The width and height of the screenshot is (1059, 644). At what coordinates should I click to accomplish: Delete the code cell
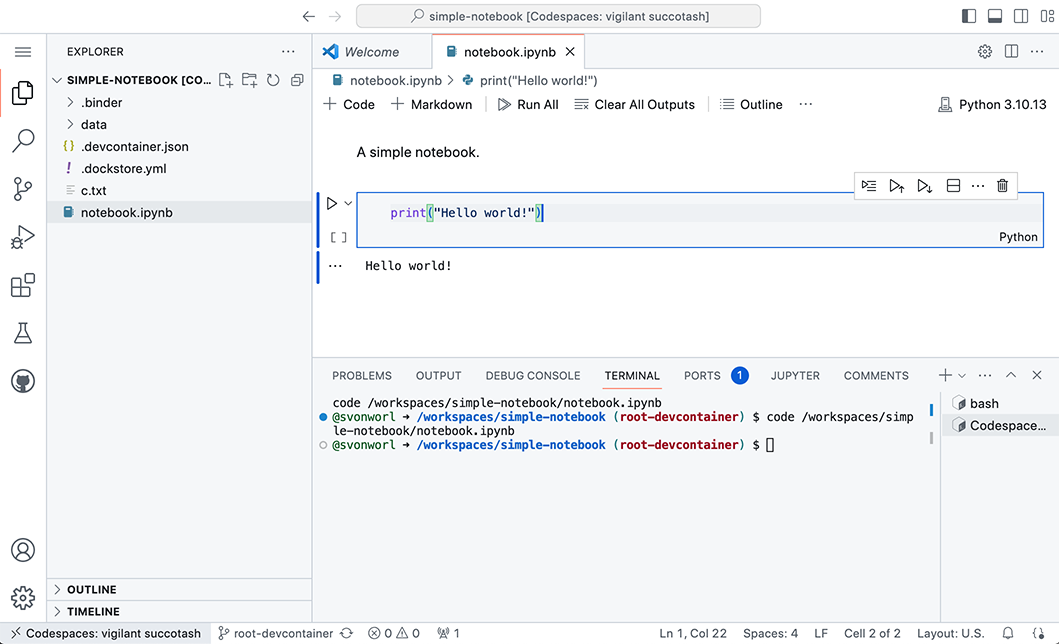1002,185
